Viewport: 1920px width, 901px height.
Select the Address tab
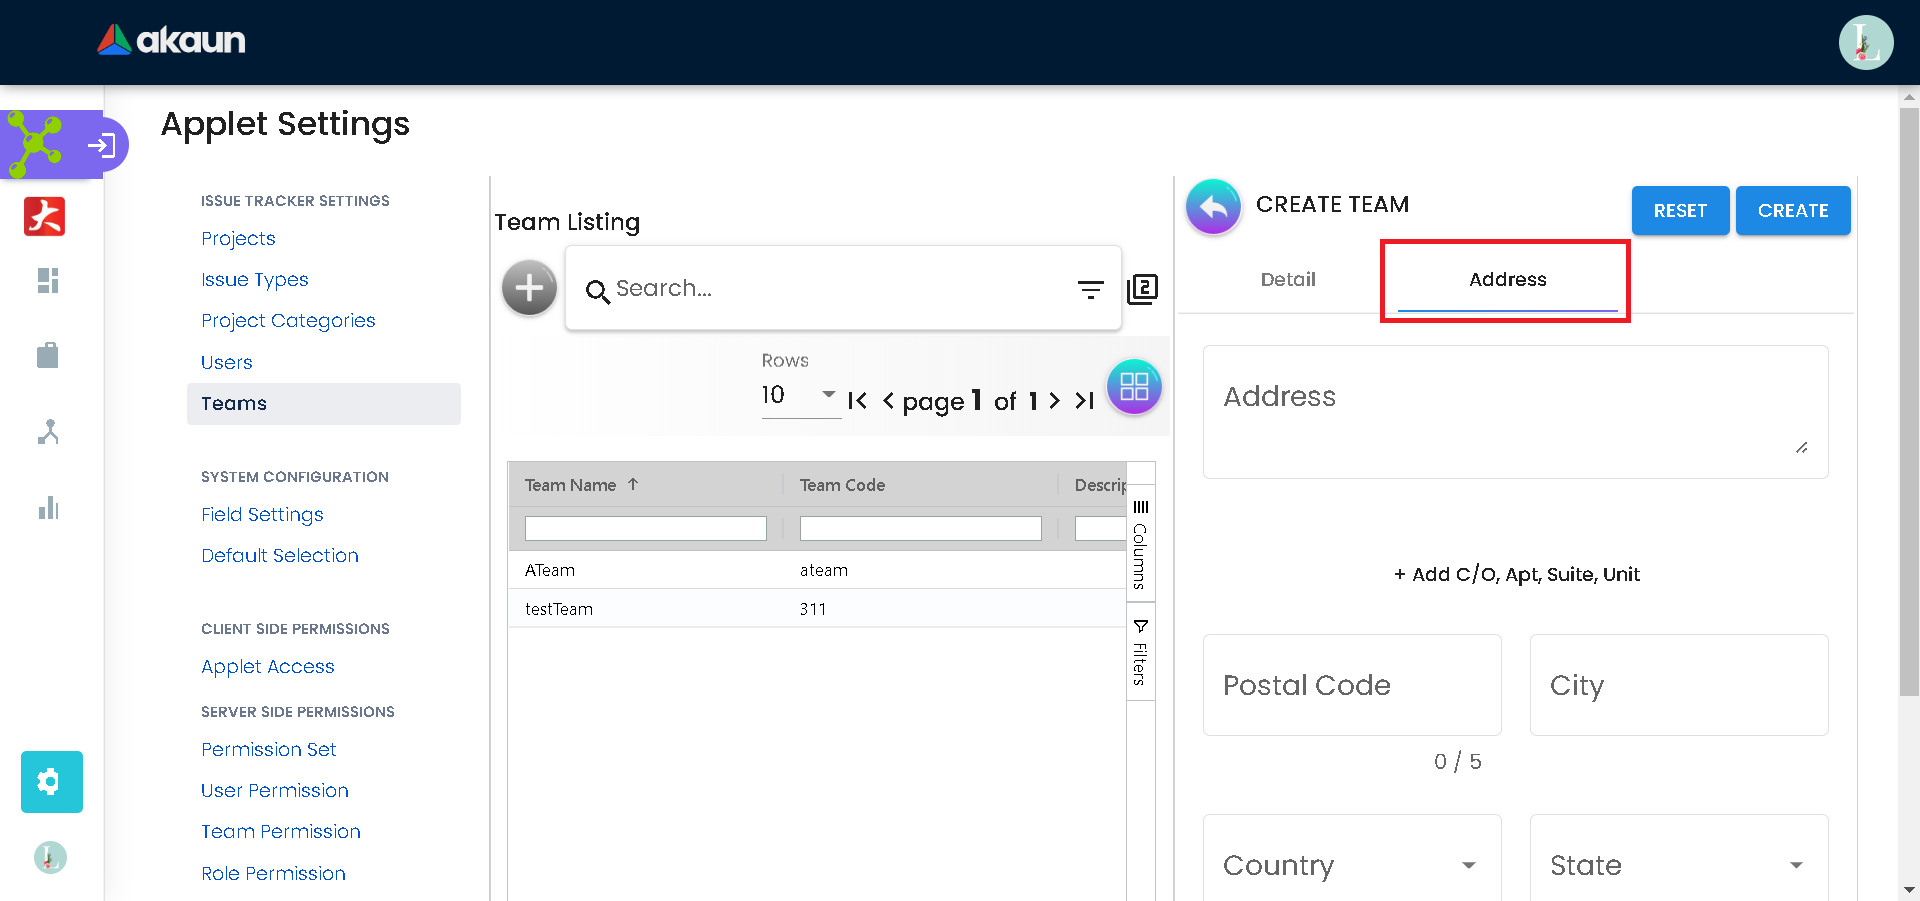click(1507, 280)
